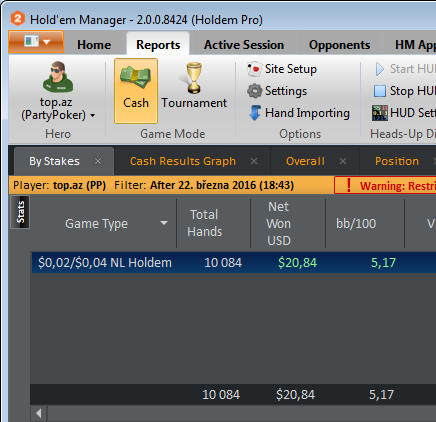Switch to the Overall report tab
The height and width of the screenshot is (422, 436).
(x=305, y=161)
